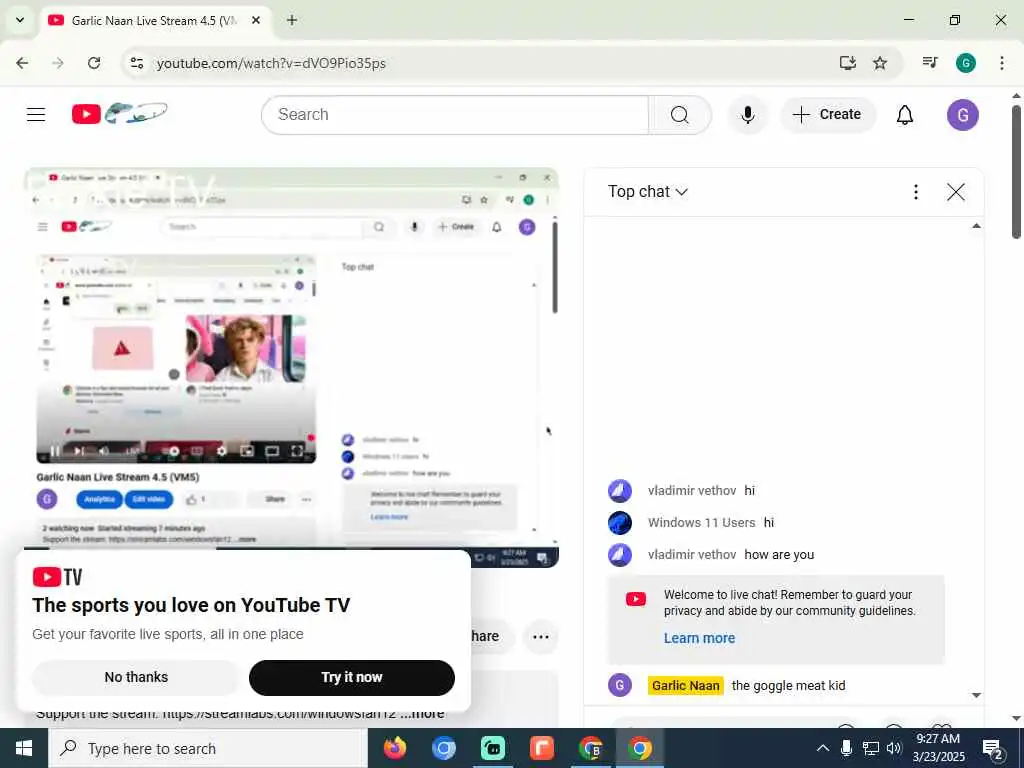Image resolution: width=1024 pixels, height=768 pixels.
Task: Open live chat three-dot options
Action: (x=916, y=191)
